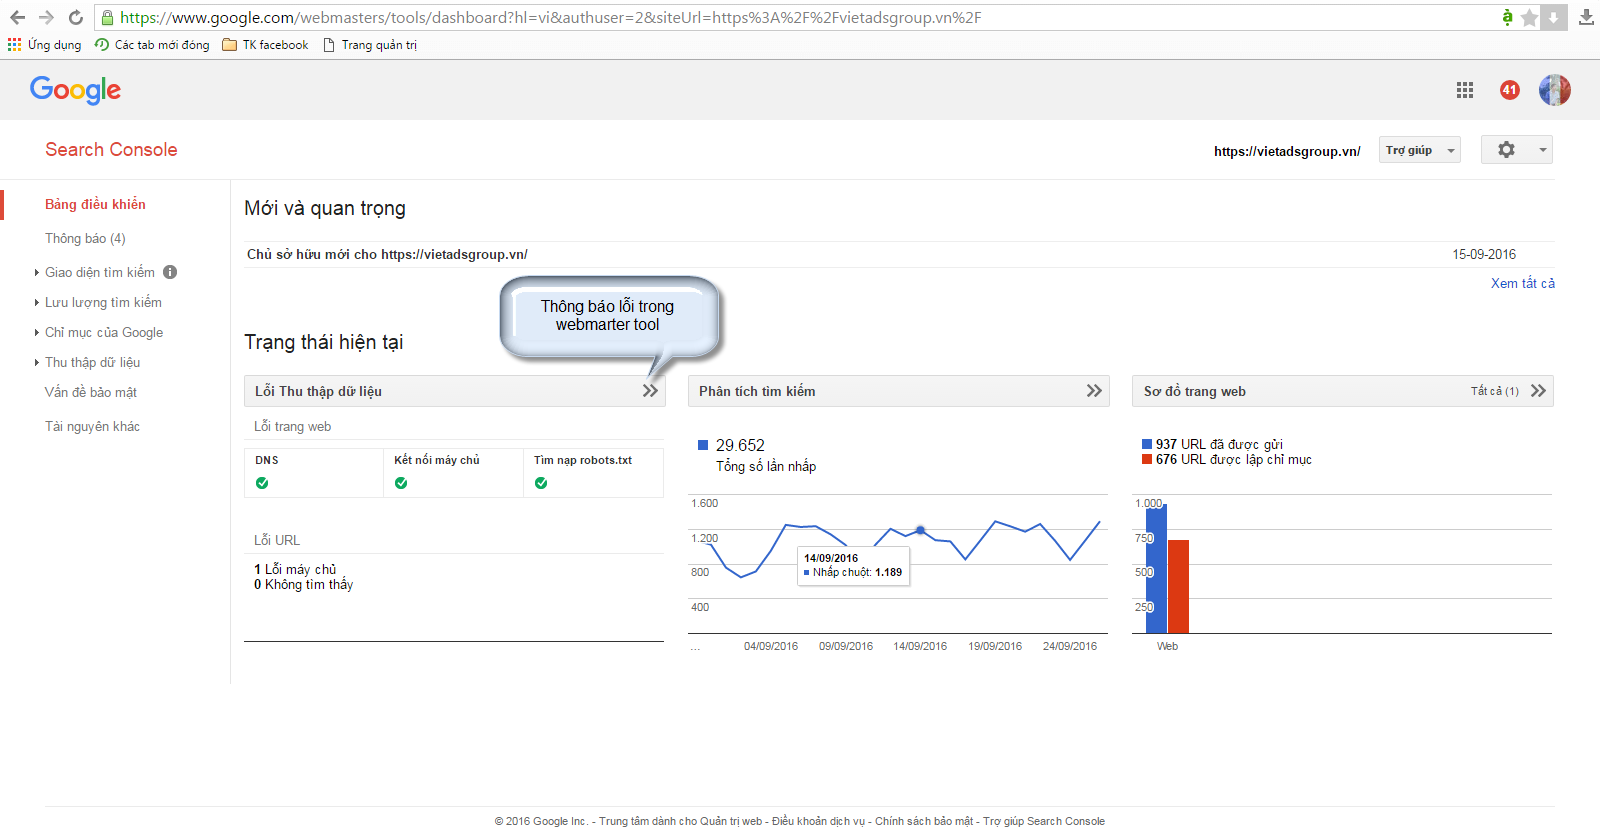Open the account profile avatar
Screen dimensions: 1600x827
(x=1555, y=90)
